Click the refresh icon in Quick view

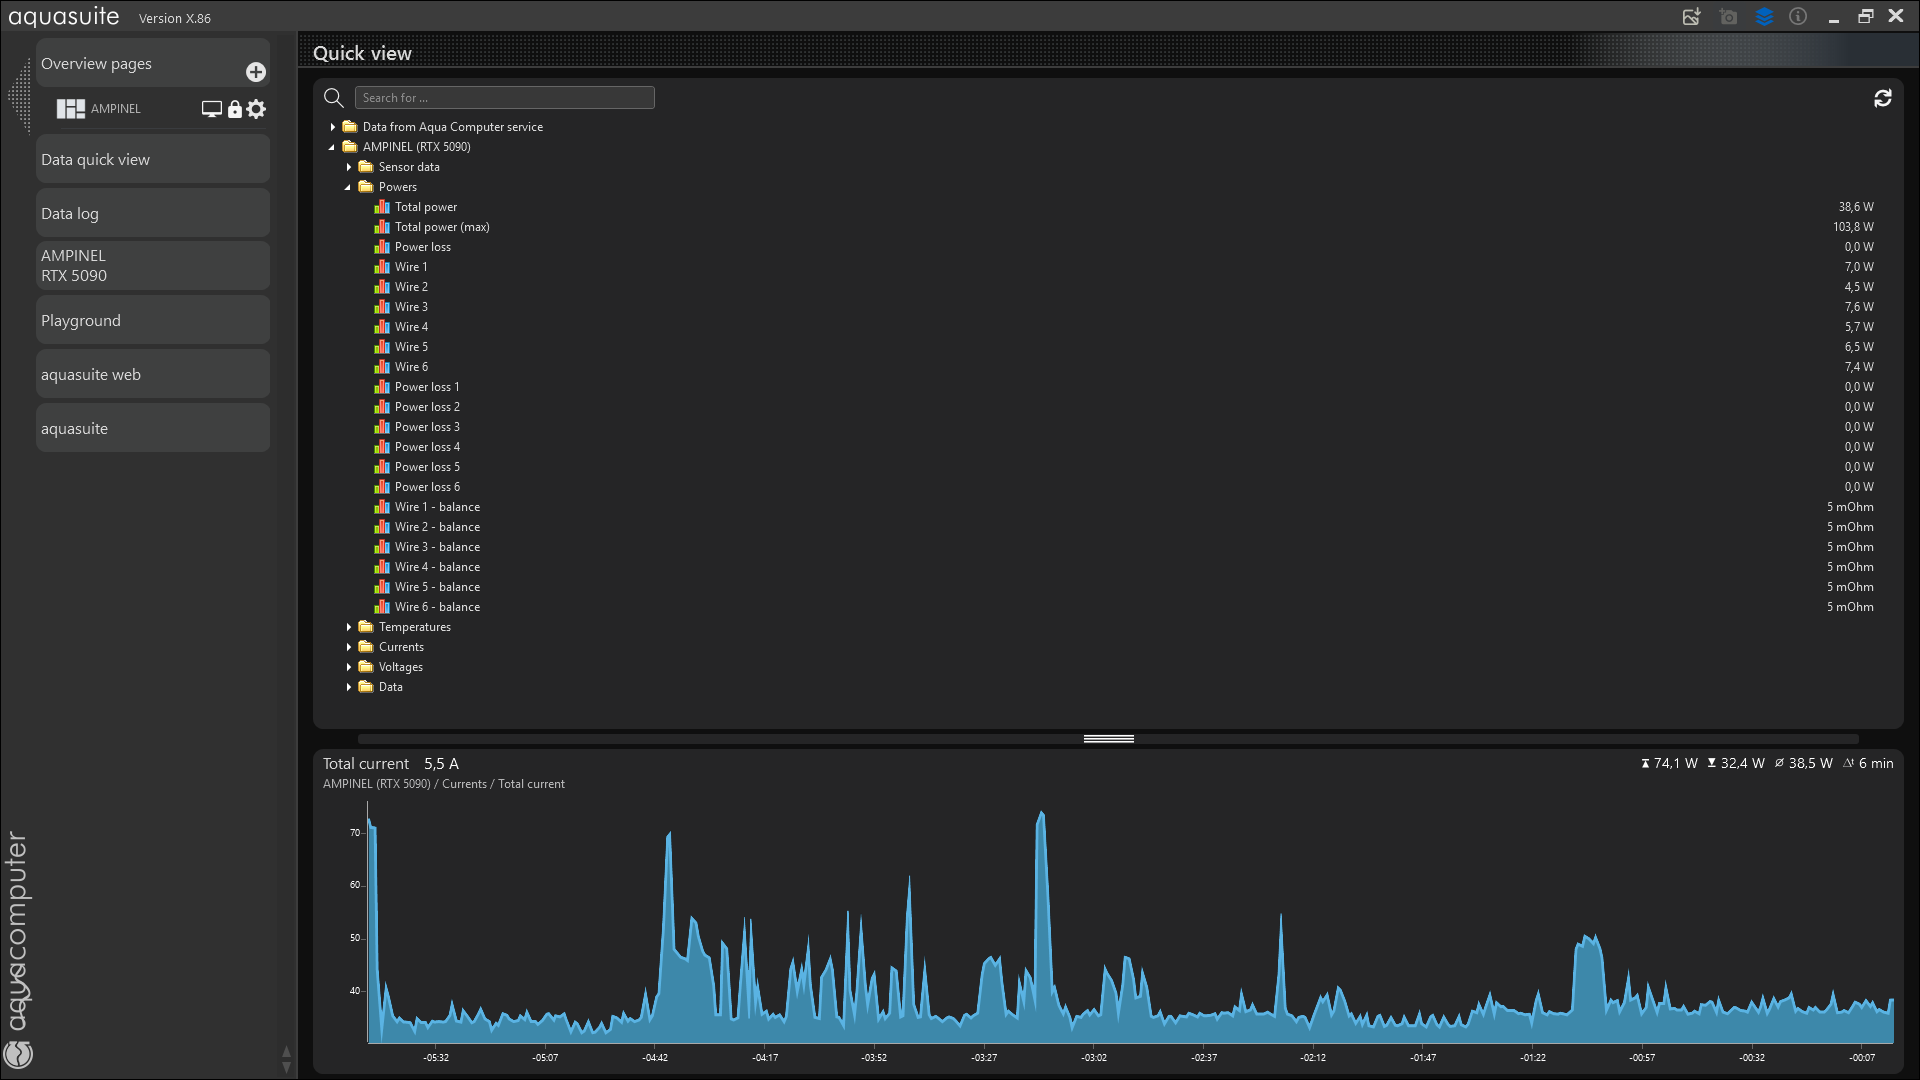(1882, 98)
